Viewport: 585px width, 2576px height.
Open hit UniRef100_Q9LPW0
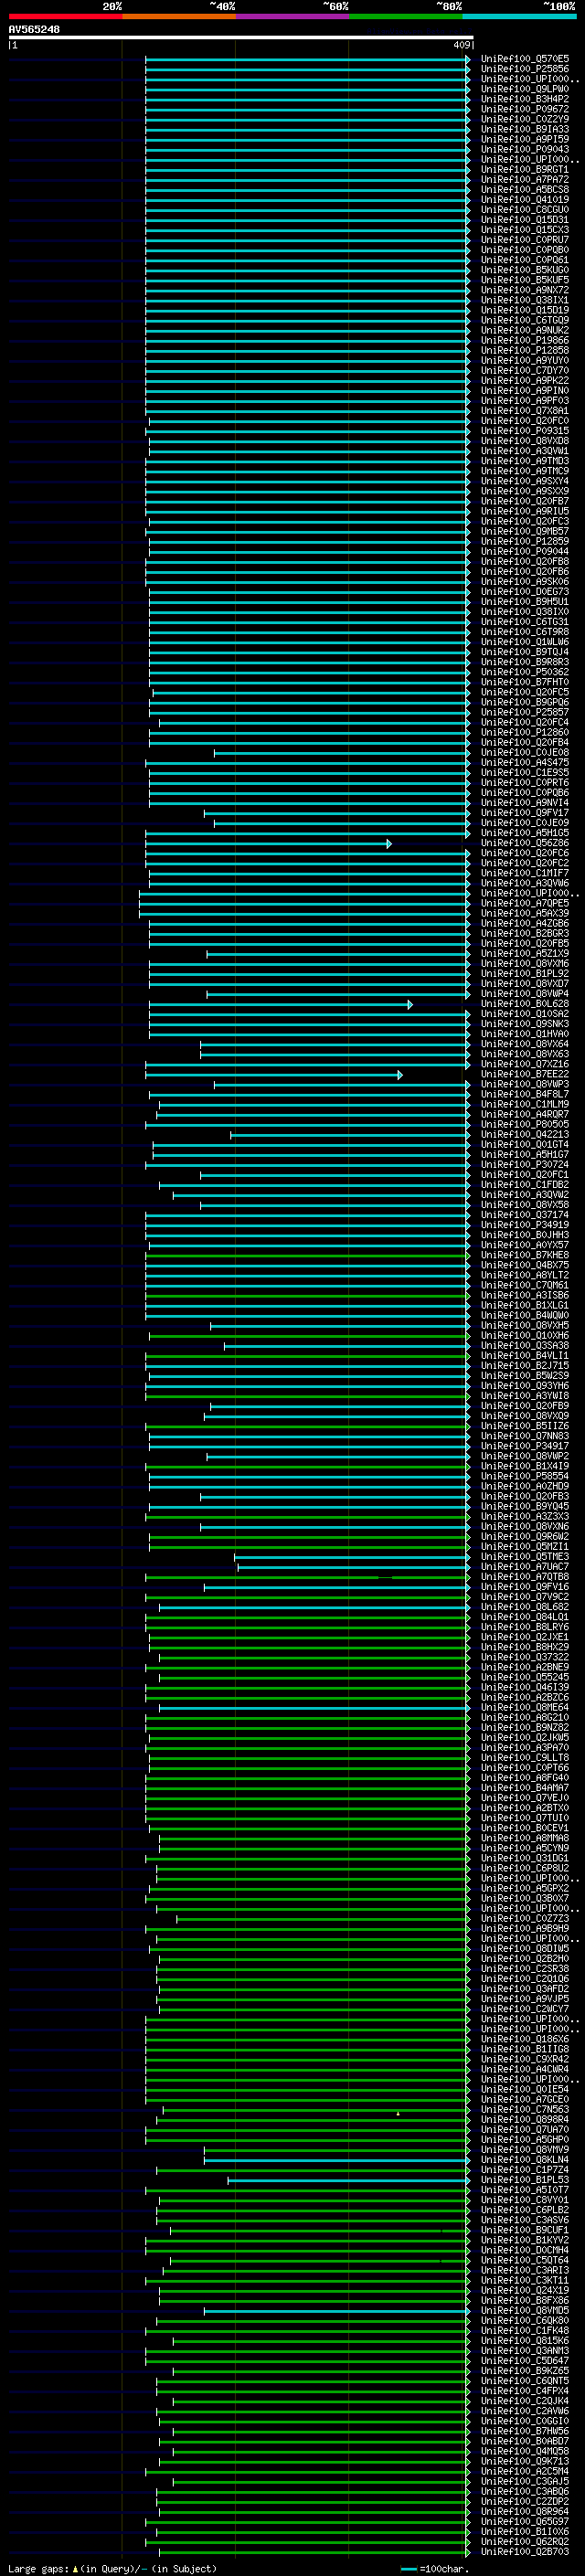pos(525,89)
